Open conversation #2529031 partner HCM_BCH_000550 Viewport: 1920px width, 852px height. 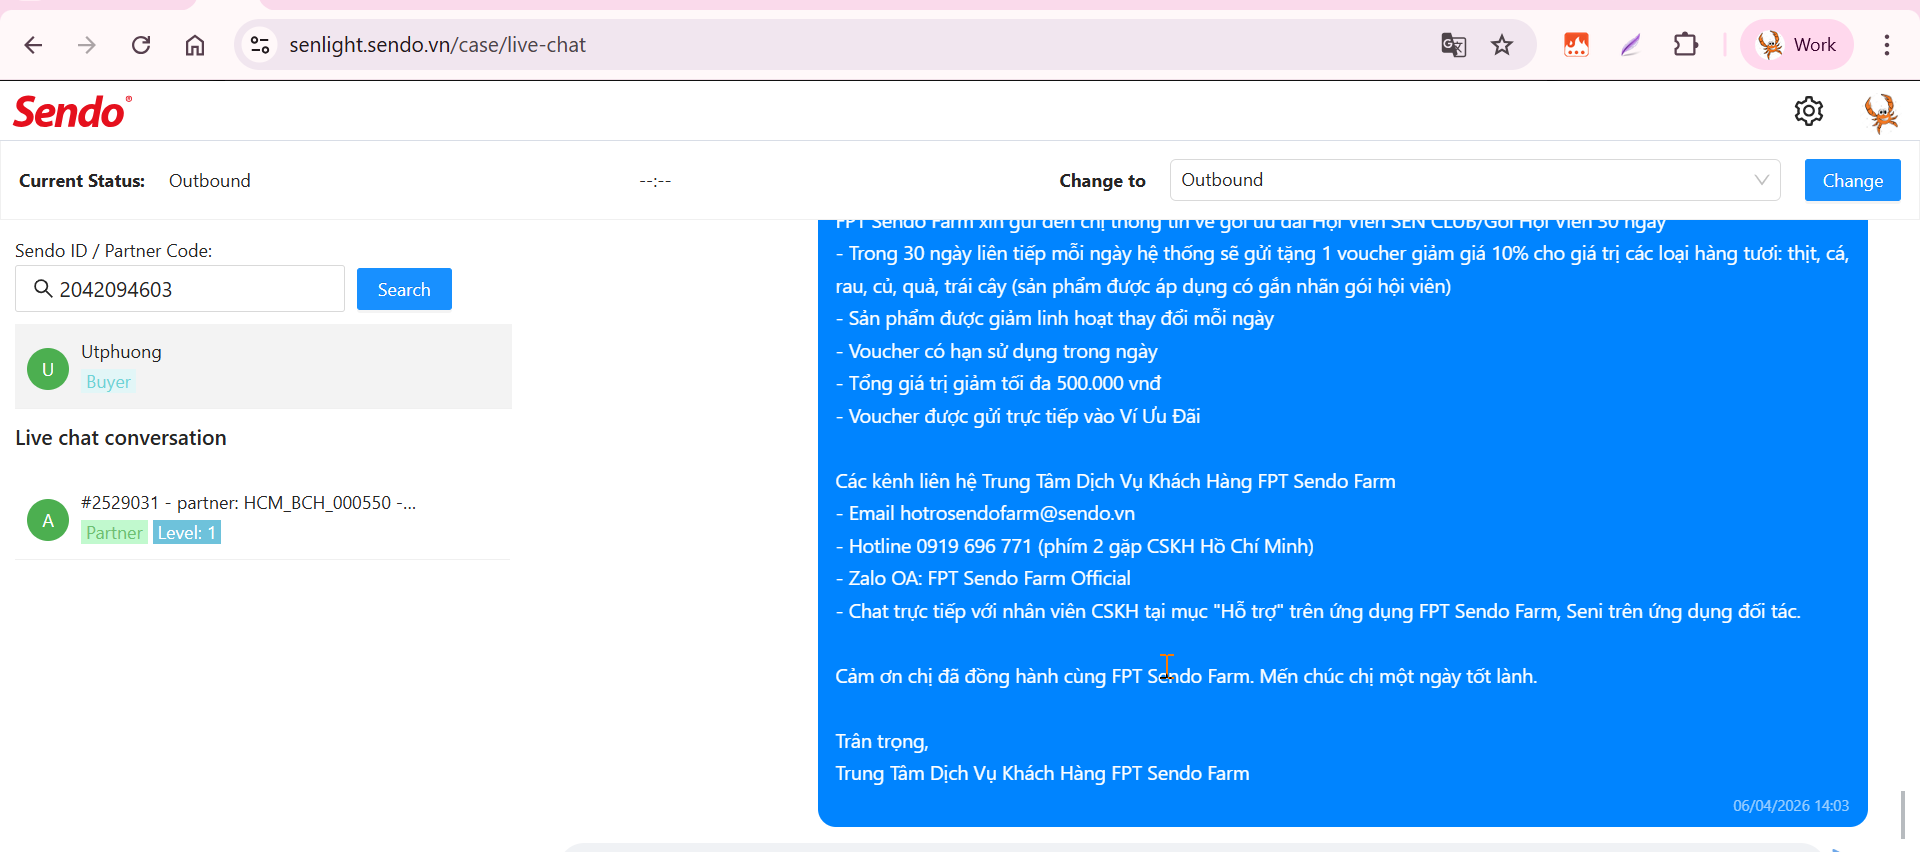point(263,519)
